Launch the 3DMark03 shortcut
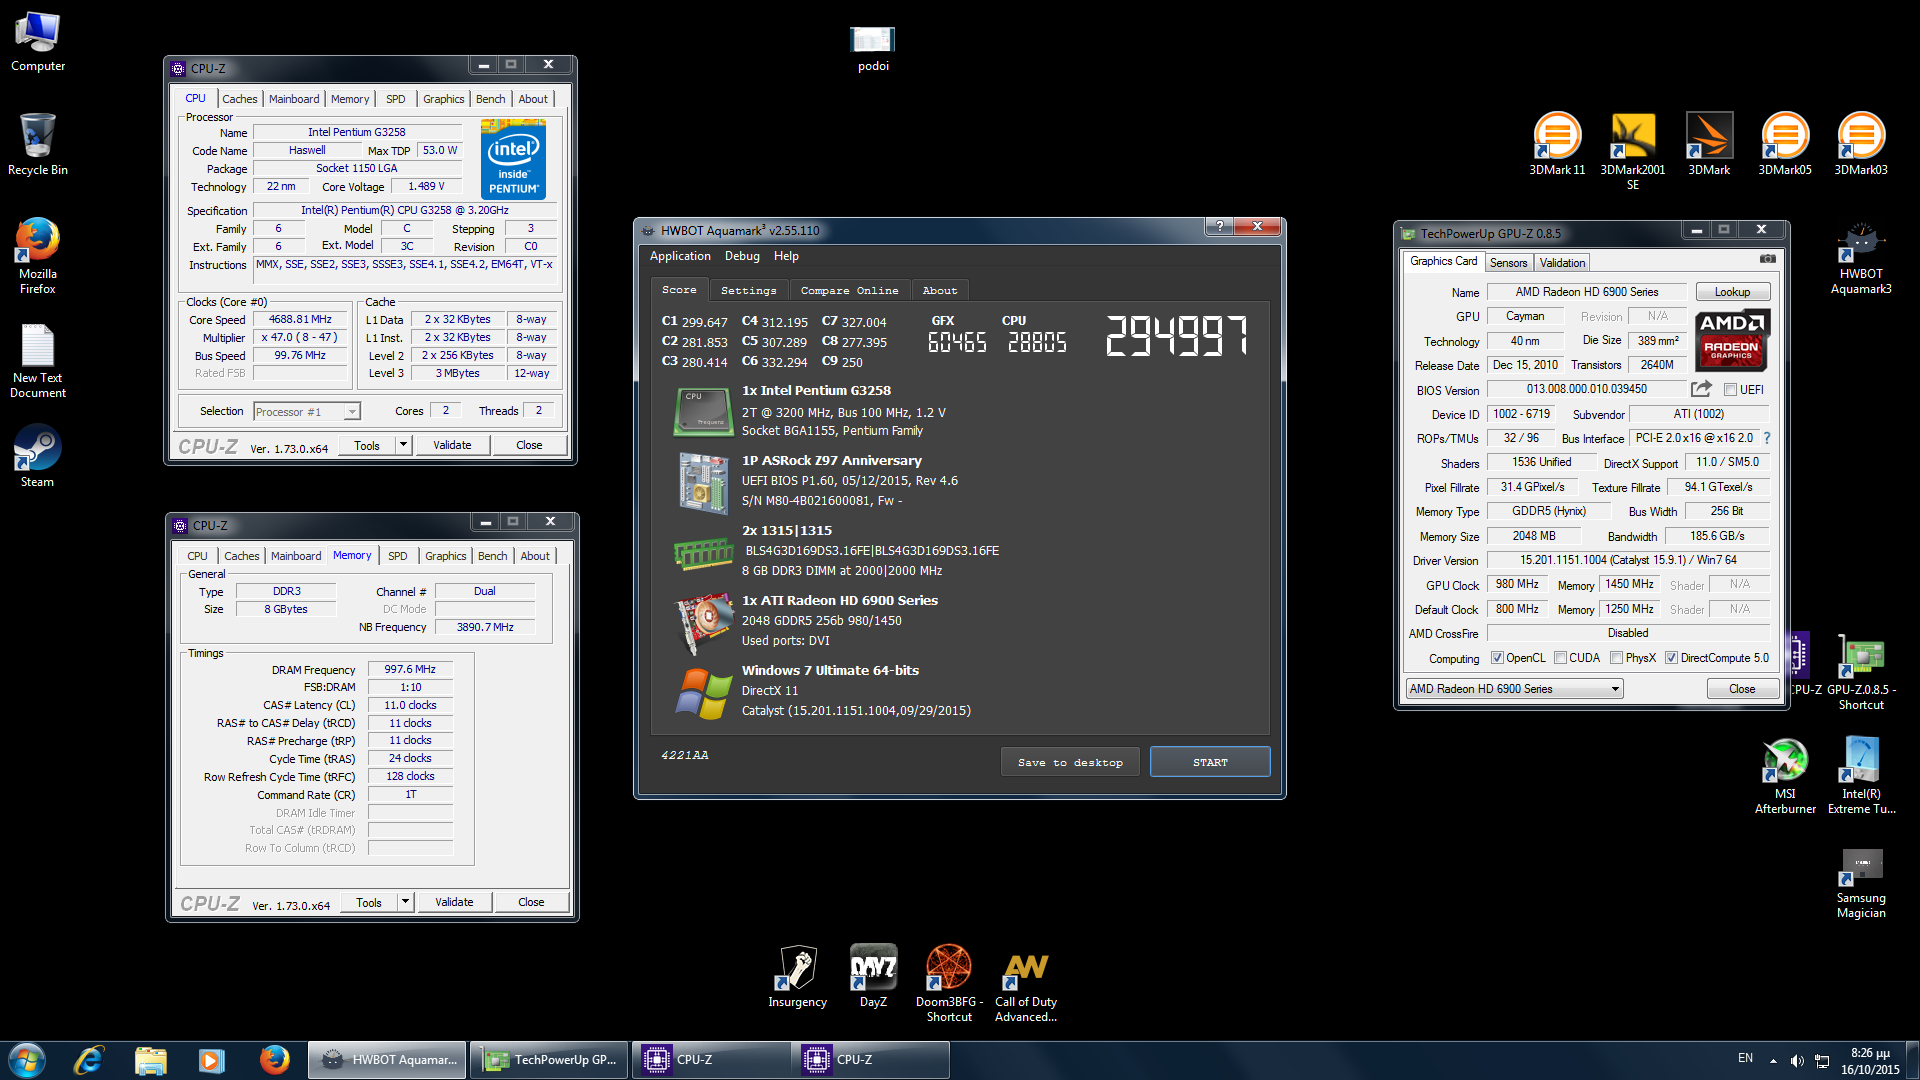 pos(1861,144)
